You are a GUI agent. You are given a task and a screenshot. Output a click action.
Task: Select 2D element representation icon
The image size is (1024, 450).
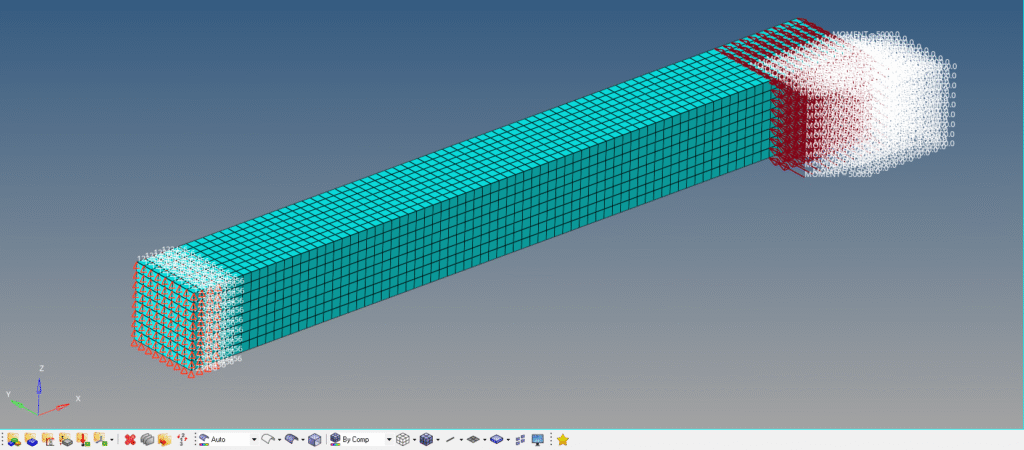tap(473, 440)
